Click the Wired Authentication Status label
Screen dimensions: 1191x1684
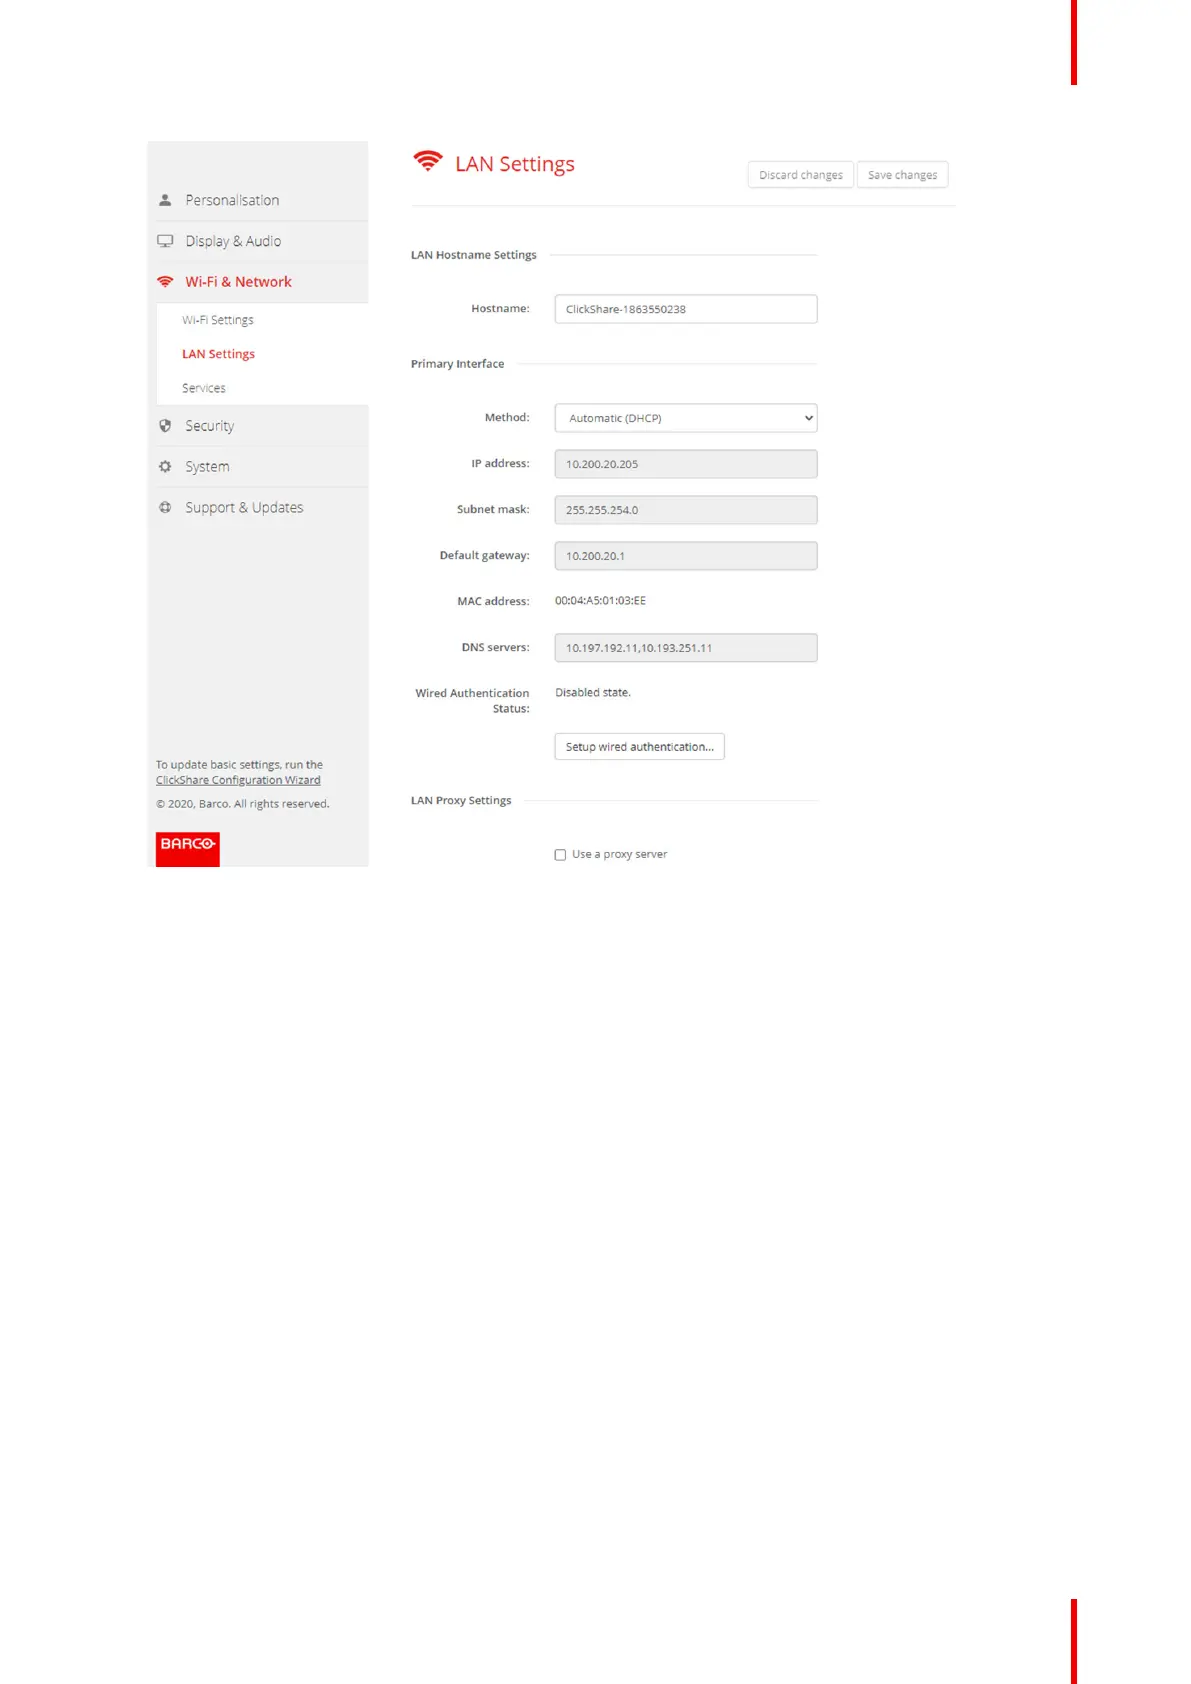pos(473,701)
